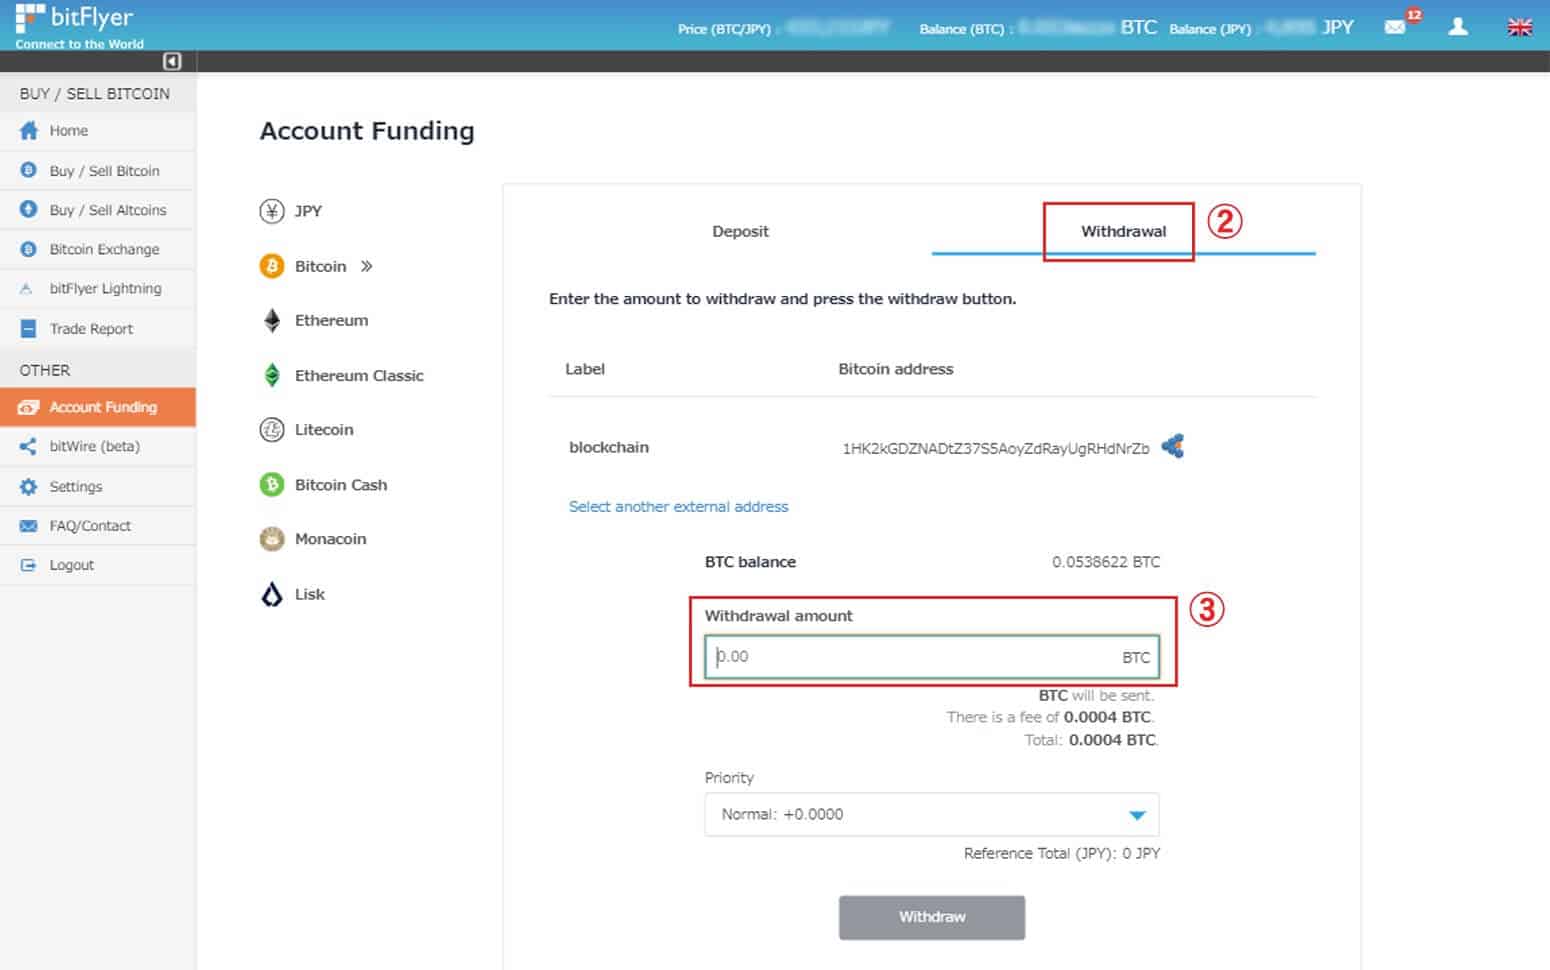Click the blockchain address label row
The width and height of the screenshot is (1550, 970).
click(x=609, y=447)
